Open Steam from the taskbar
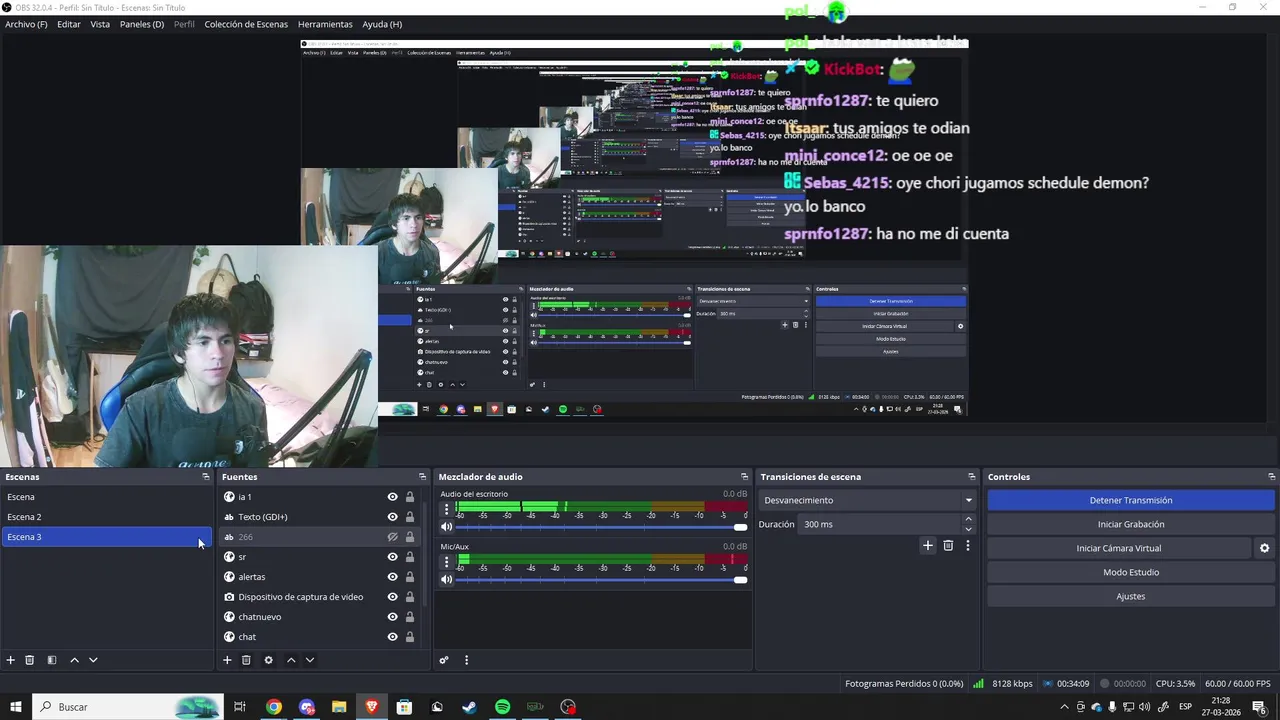The image size is (1280, 720). tap(470, 707)
